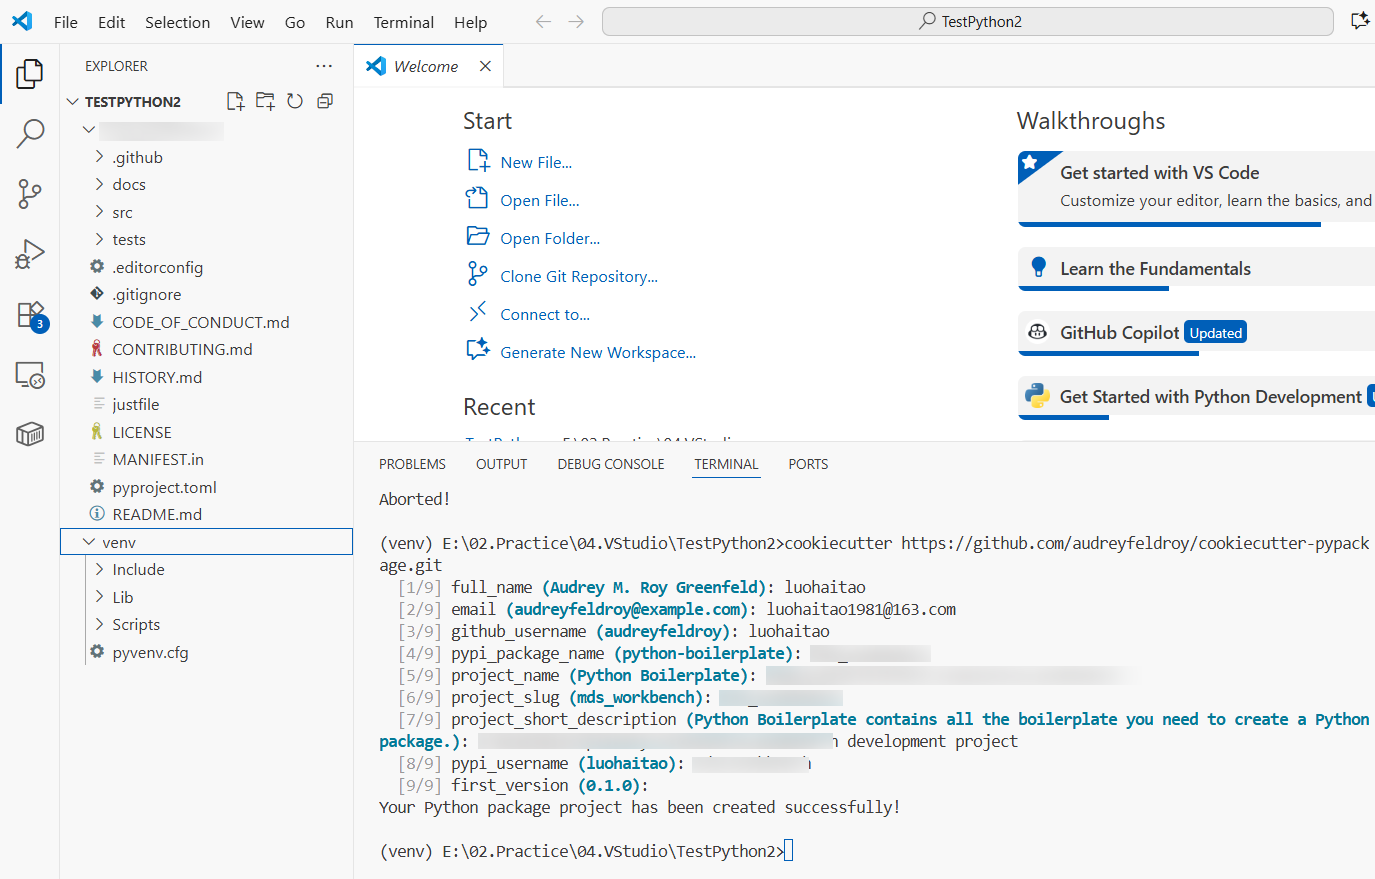Open the Terminal menu
This screenshot has height=879, width=1375.
[x=403, y=22]
